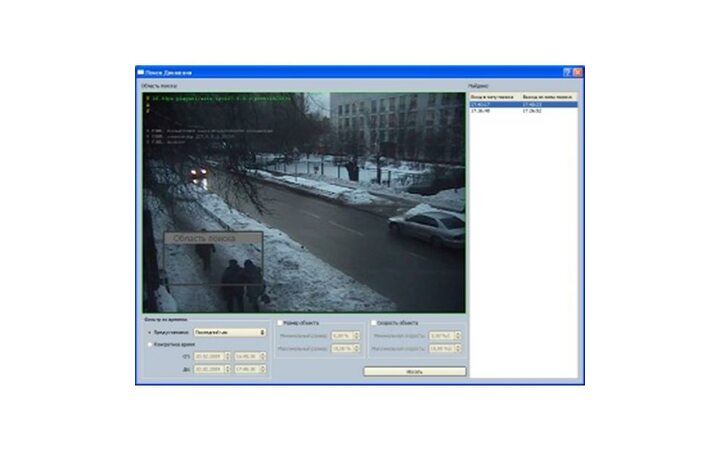The height and width of the screenshot is (450, 720).
Task: Click the minimum object size spinbox
Action: click(x=345, y=336)
